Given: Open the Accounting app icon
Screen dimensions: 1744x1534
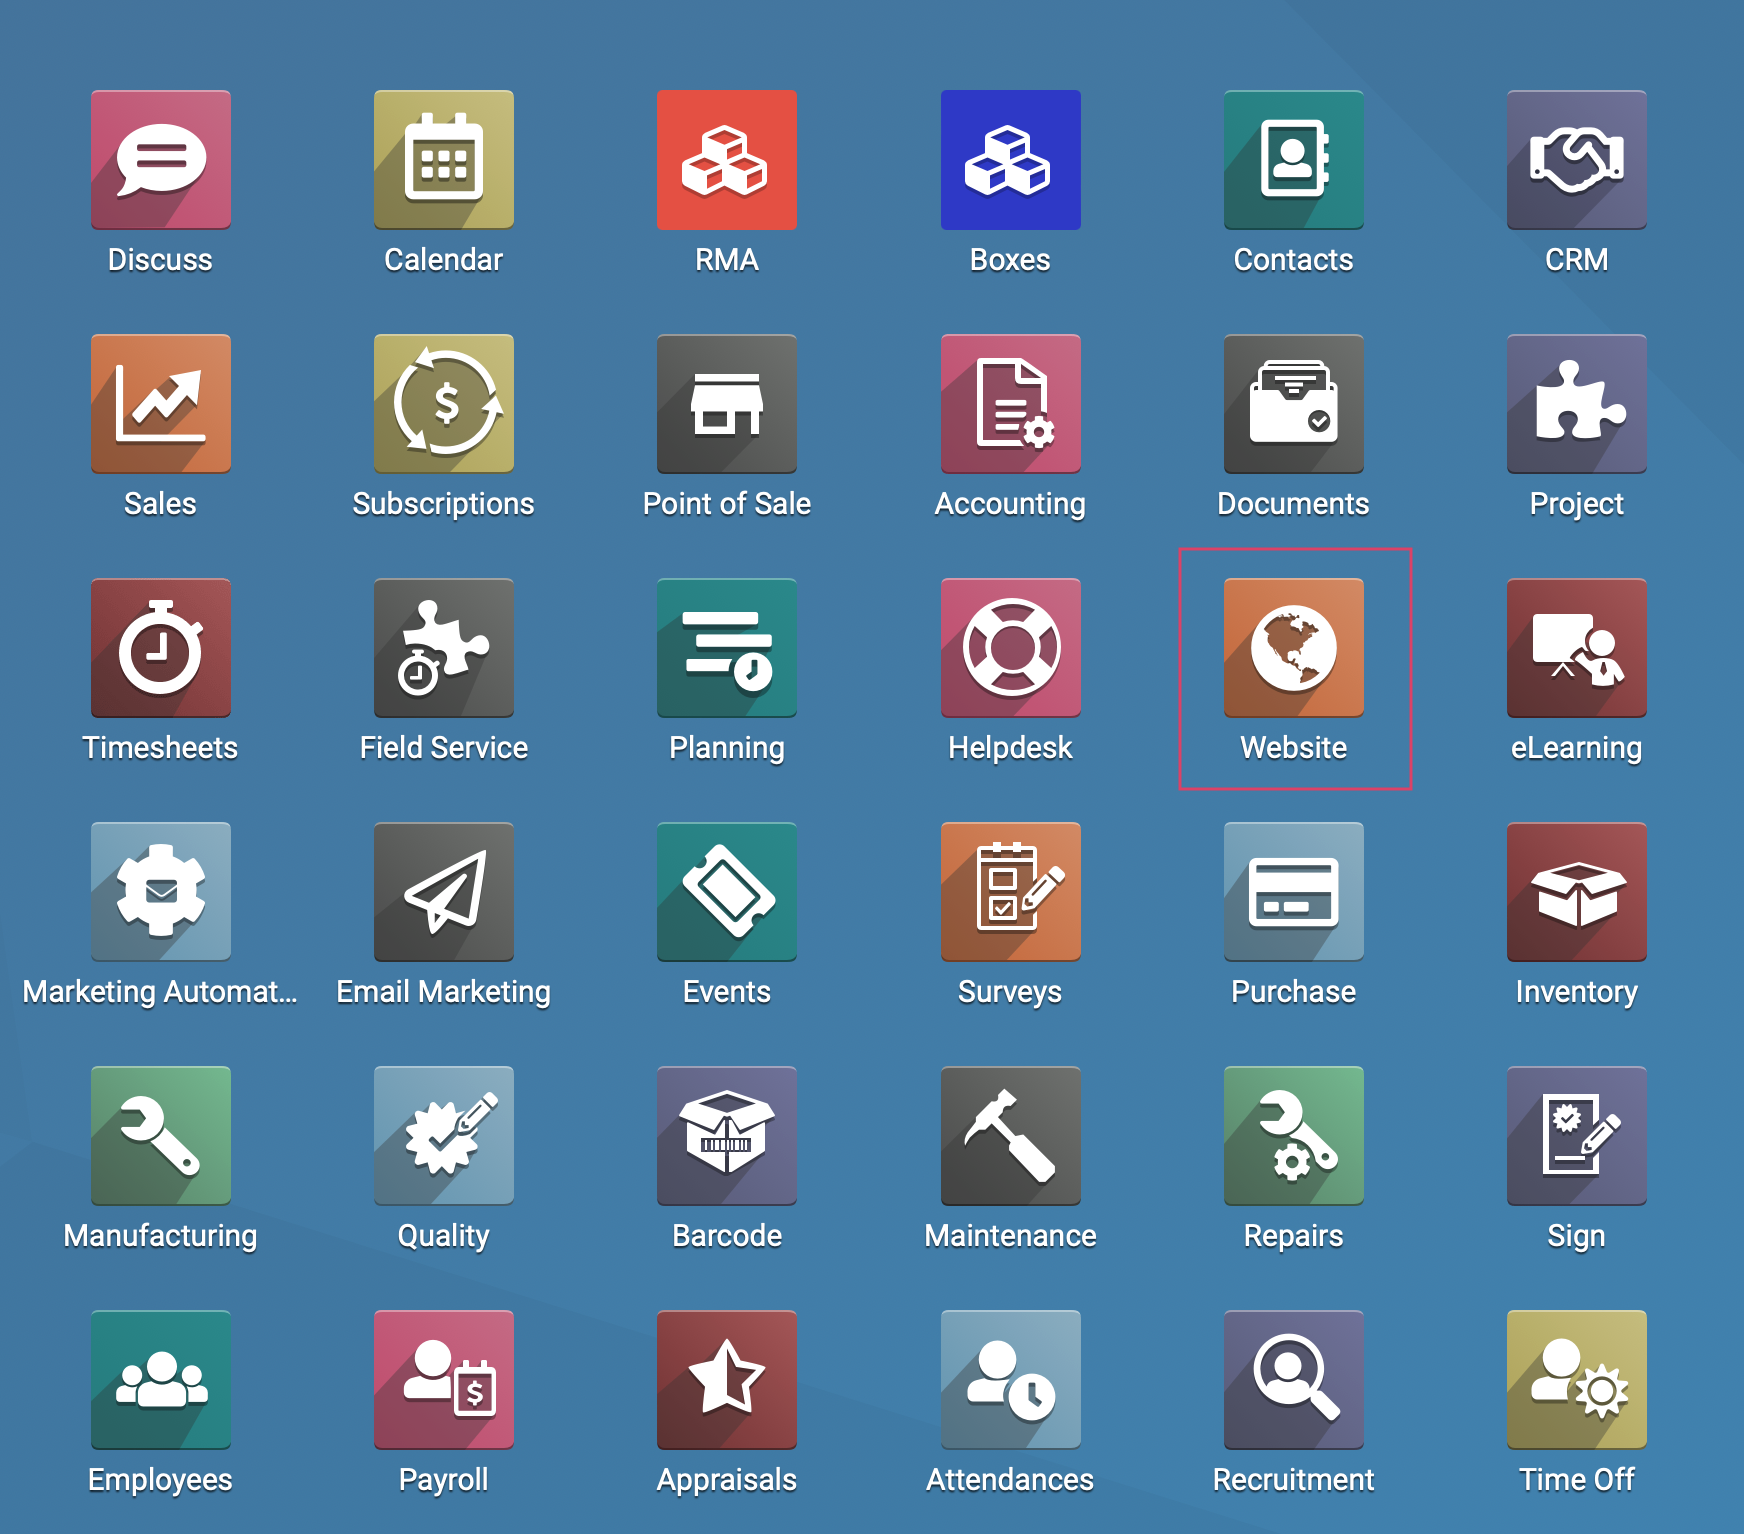Looking at the screenshot, I should pos(1011,404).
